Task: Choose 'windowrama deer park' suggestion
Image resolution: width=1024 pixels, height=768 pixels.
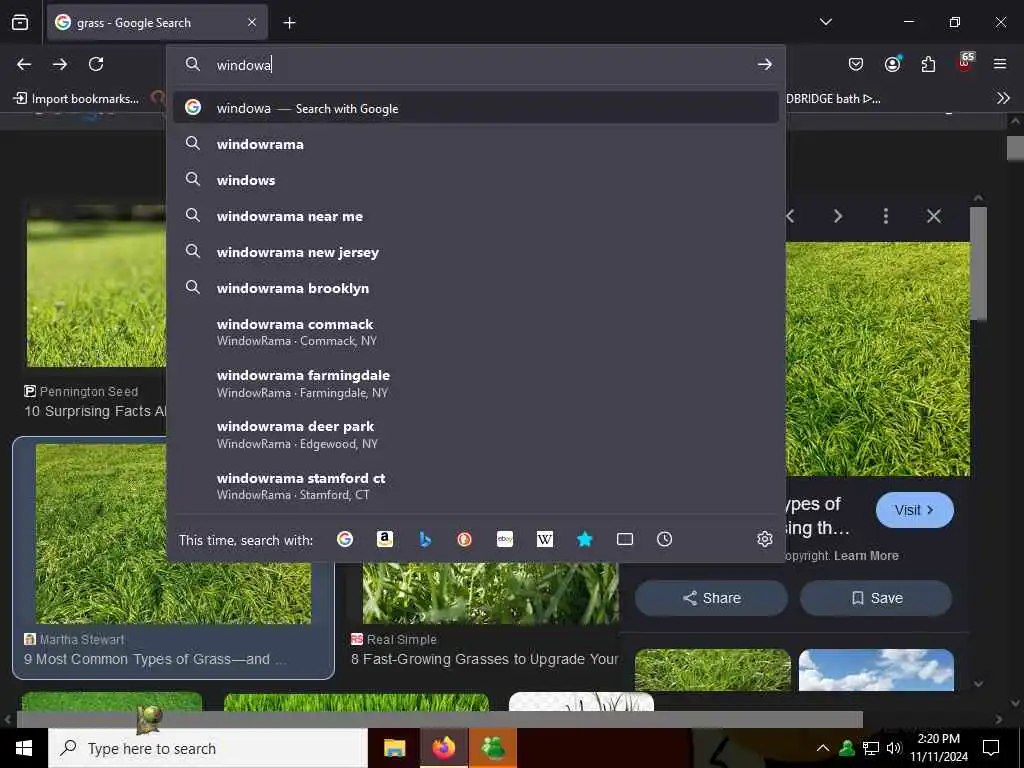Action: click(x=476, y=434)
